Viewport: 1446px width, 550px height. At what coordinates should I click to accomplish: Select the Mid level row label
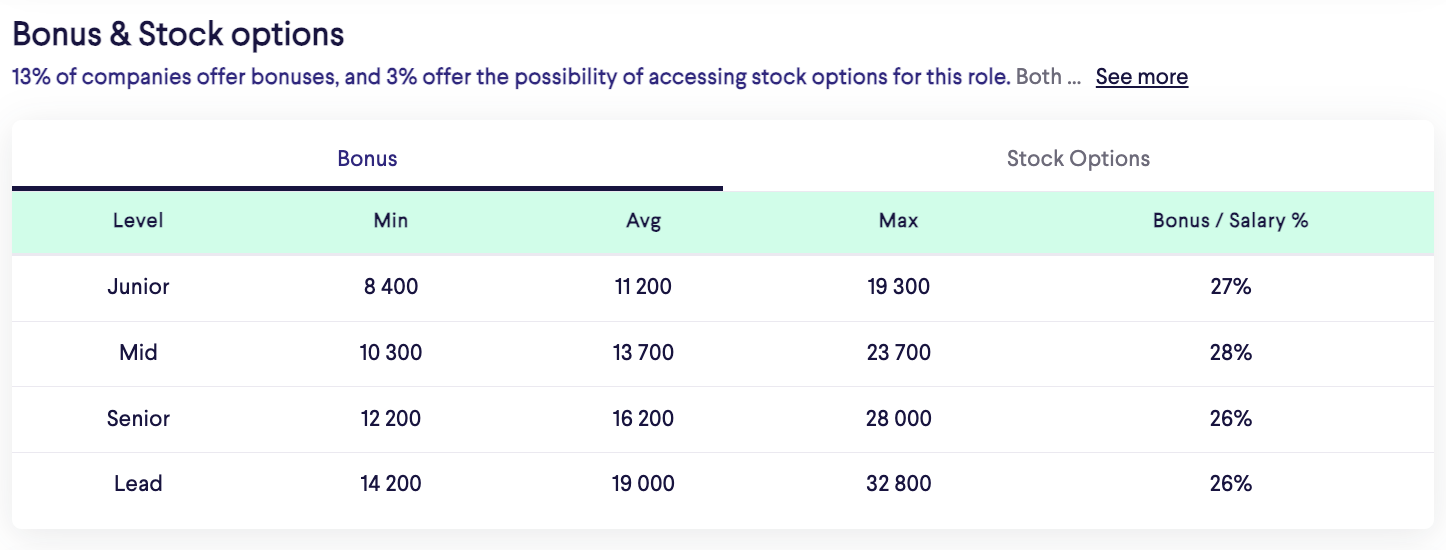138,353
